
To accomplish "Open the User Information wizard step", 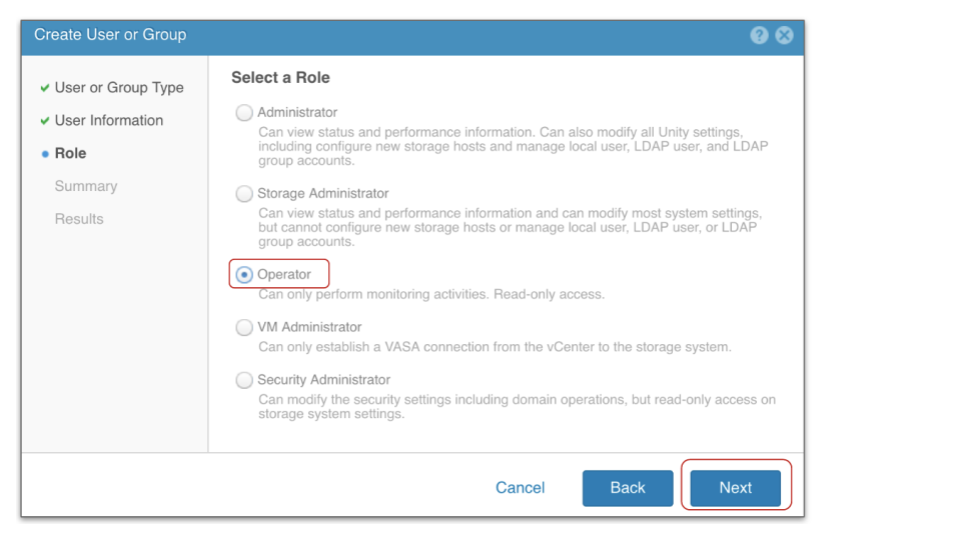I will [x=109, y=121].
